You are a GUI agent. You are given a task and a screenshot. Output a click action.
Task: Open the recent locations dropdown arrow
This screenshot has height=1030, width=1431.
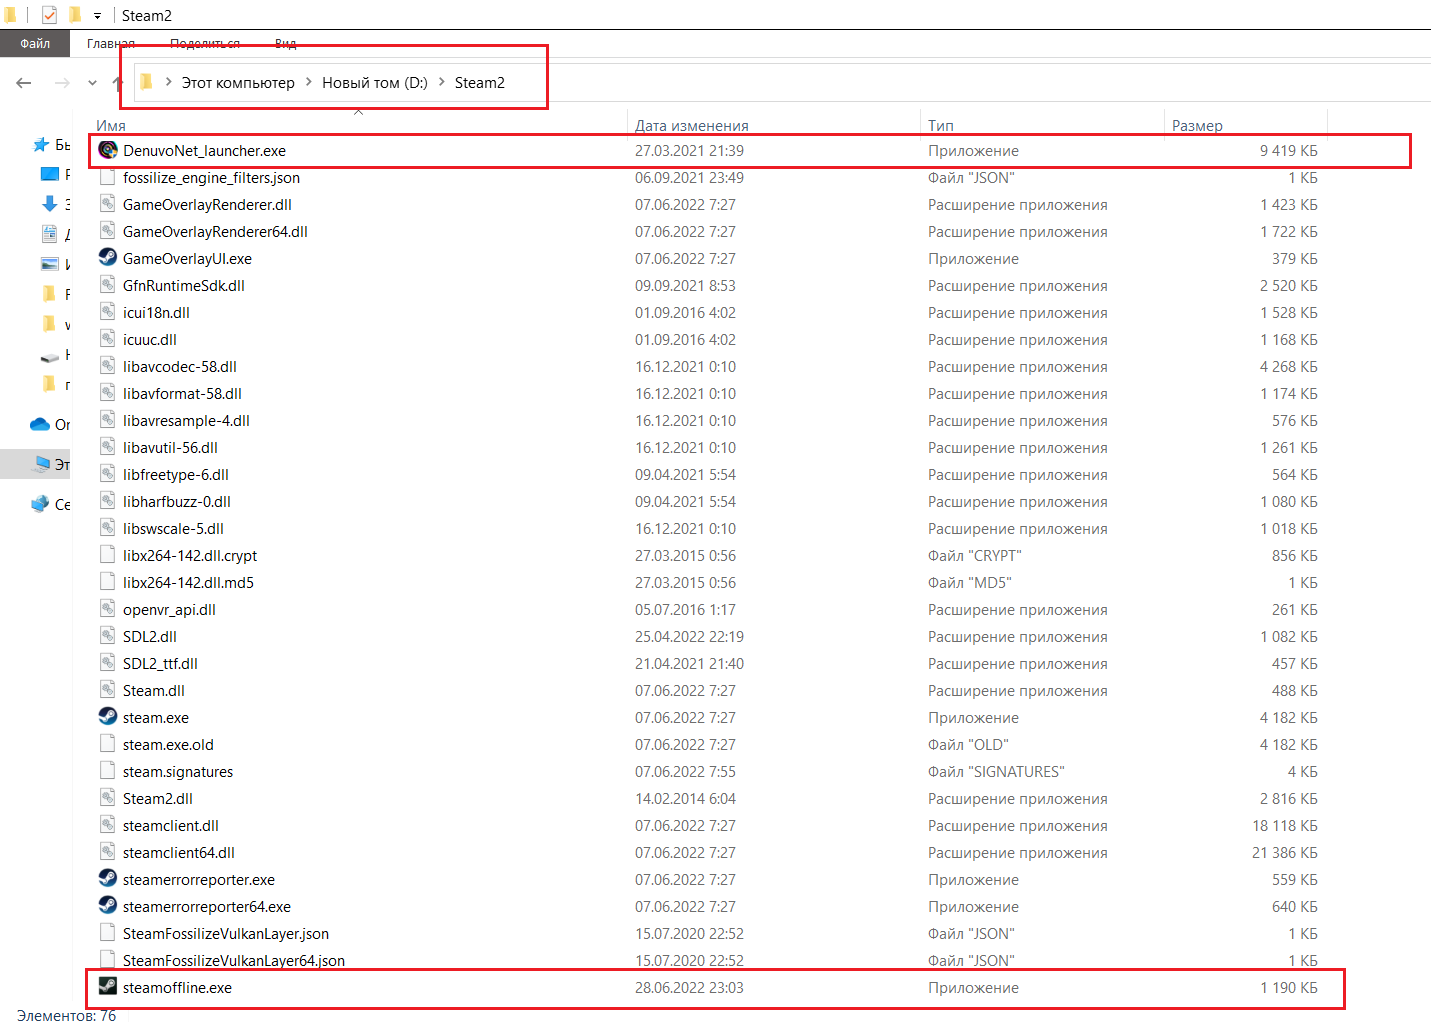[92, 83]
